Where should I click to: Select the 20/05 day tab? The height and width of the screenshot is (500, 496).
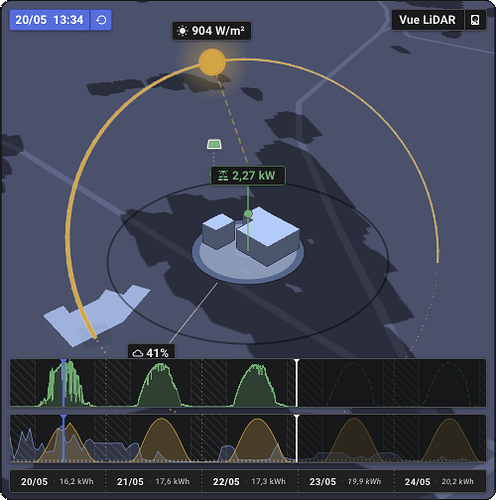tap(57, 481)
